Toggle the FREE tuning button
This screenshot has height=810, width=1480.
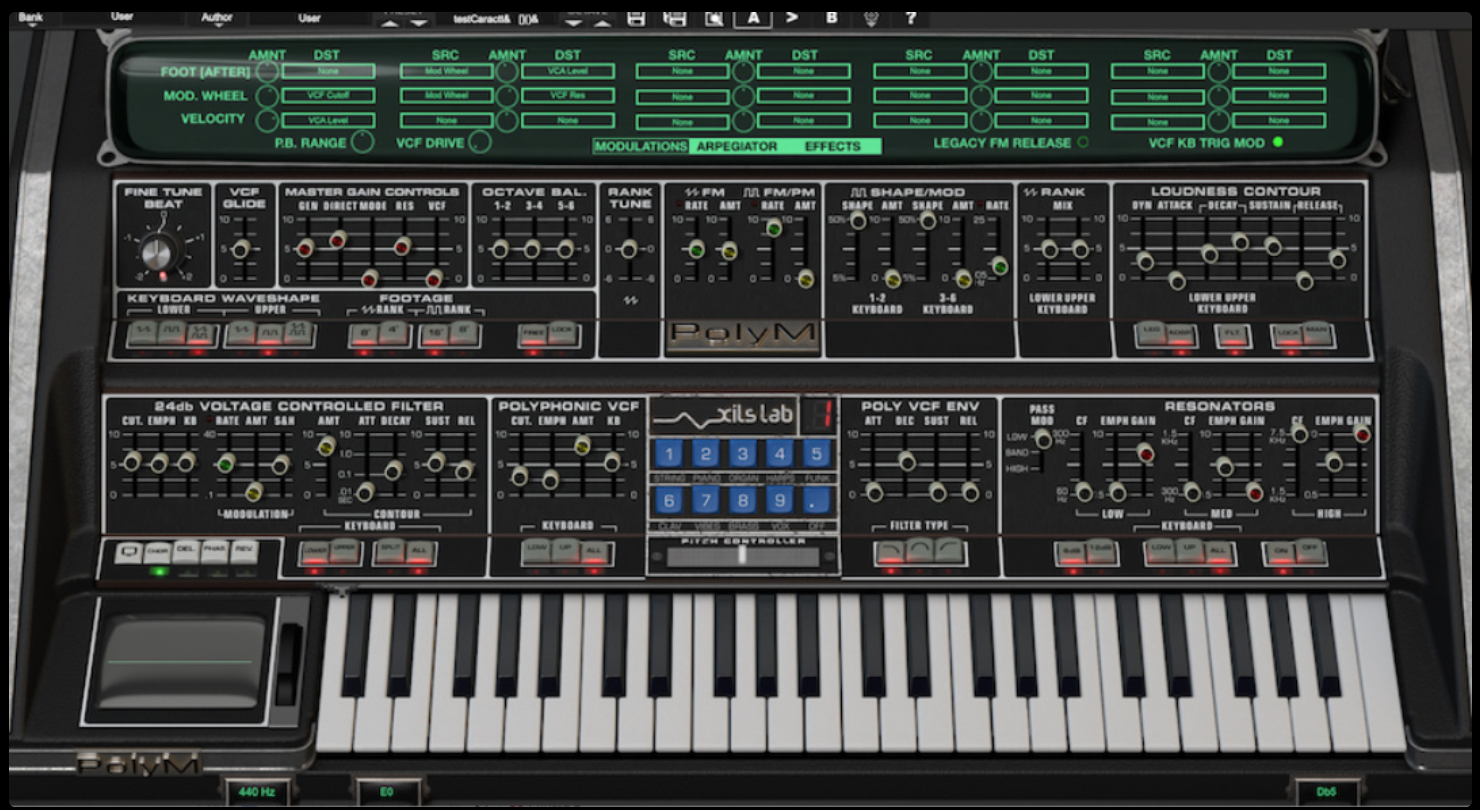pos(534,333)
